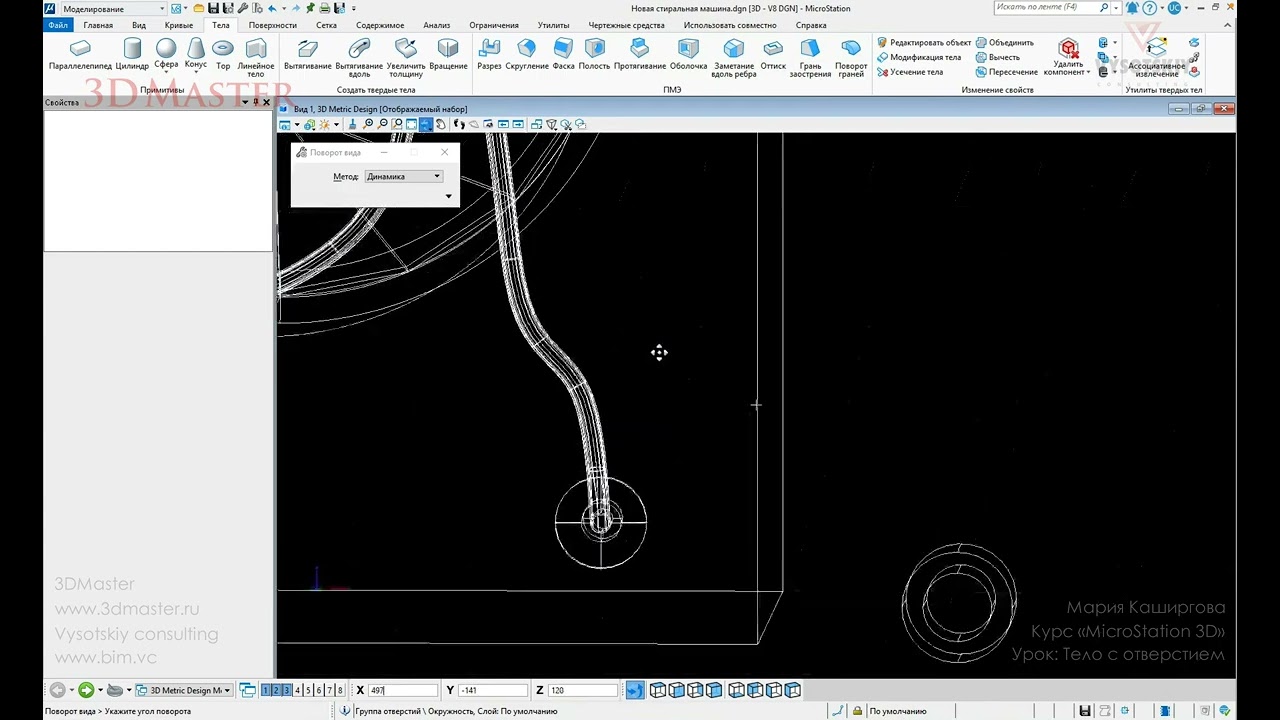Activate the Оболочка tool
Image resolution: width=1280 pixels, height=720 pixels.
(x=688, y=54)
